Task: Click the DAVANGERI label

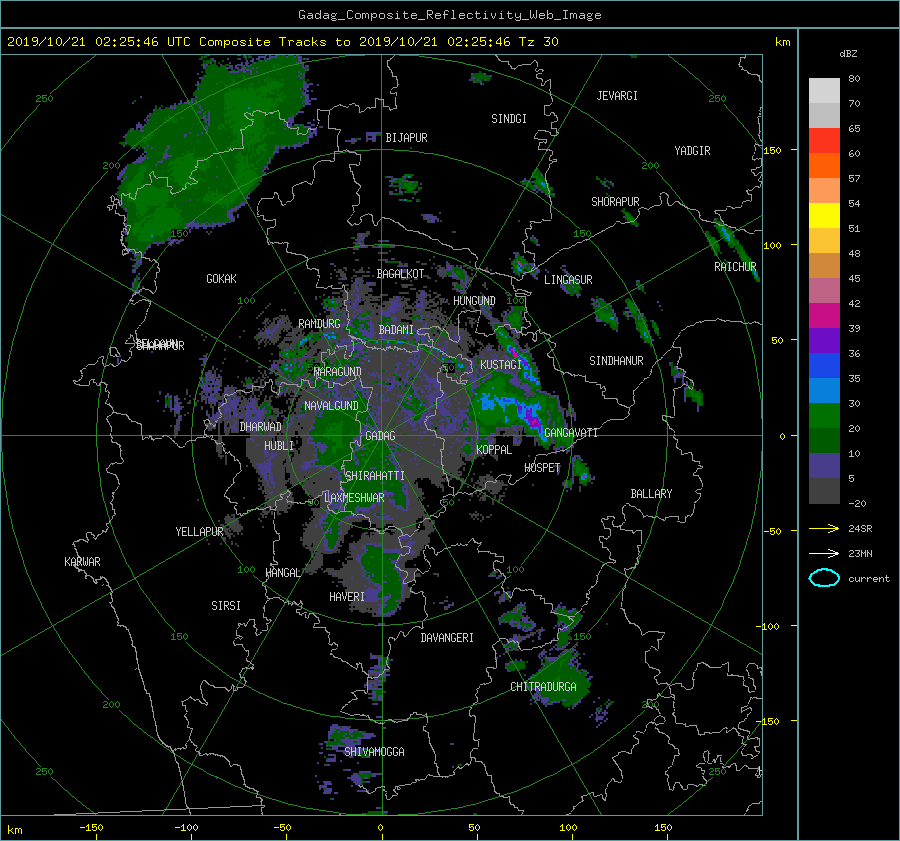Action: click(447, 638)
